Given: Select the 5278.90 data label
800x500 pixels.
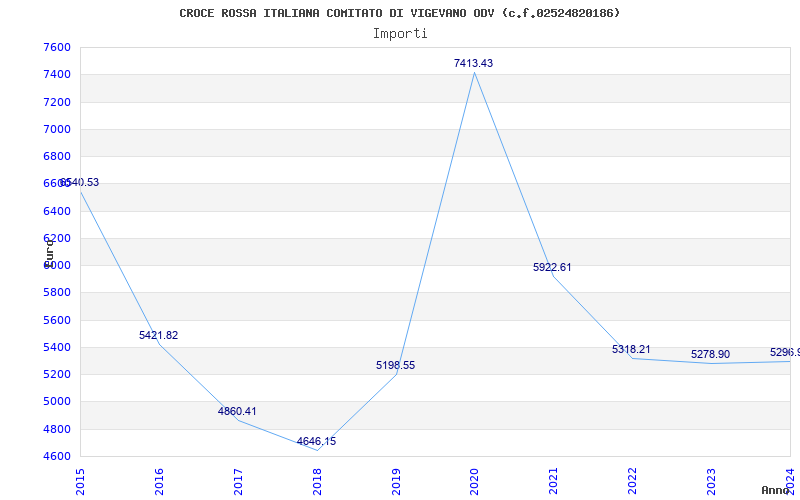Looking at the screenshot, I should (710, 354).
